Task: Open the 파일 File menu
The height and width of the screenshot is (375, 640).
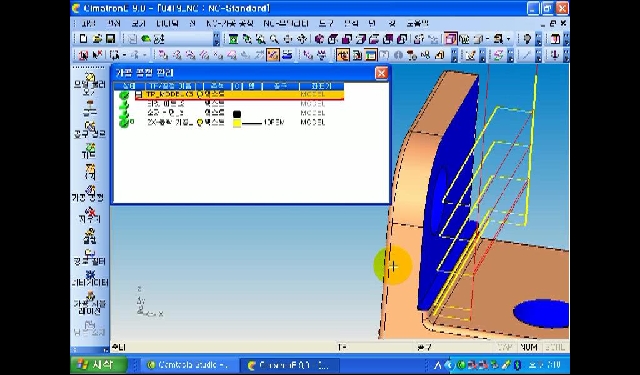Action: click(x=88, y=24)
